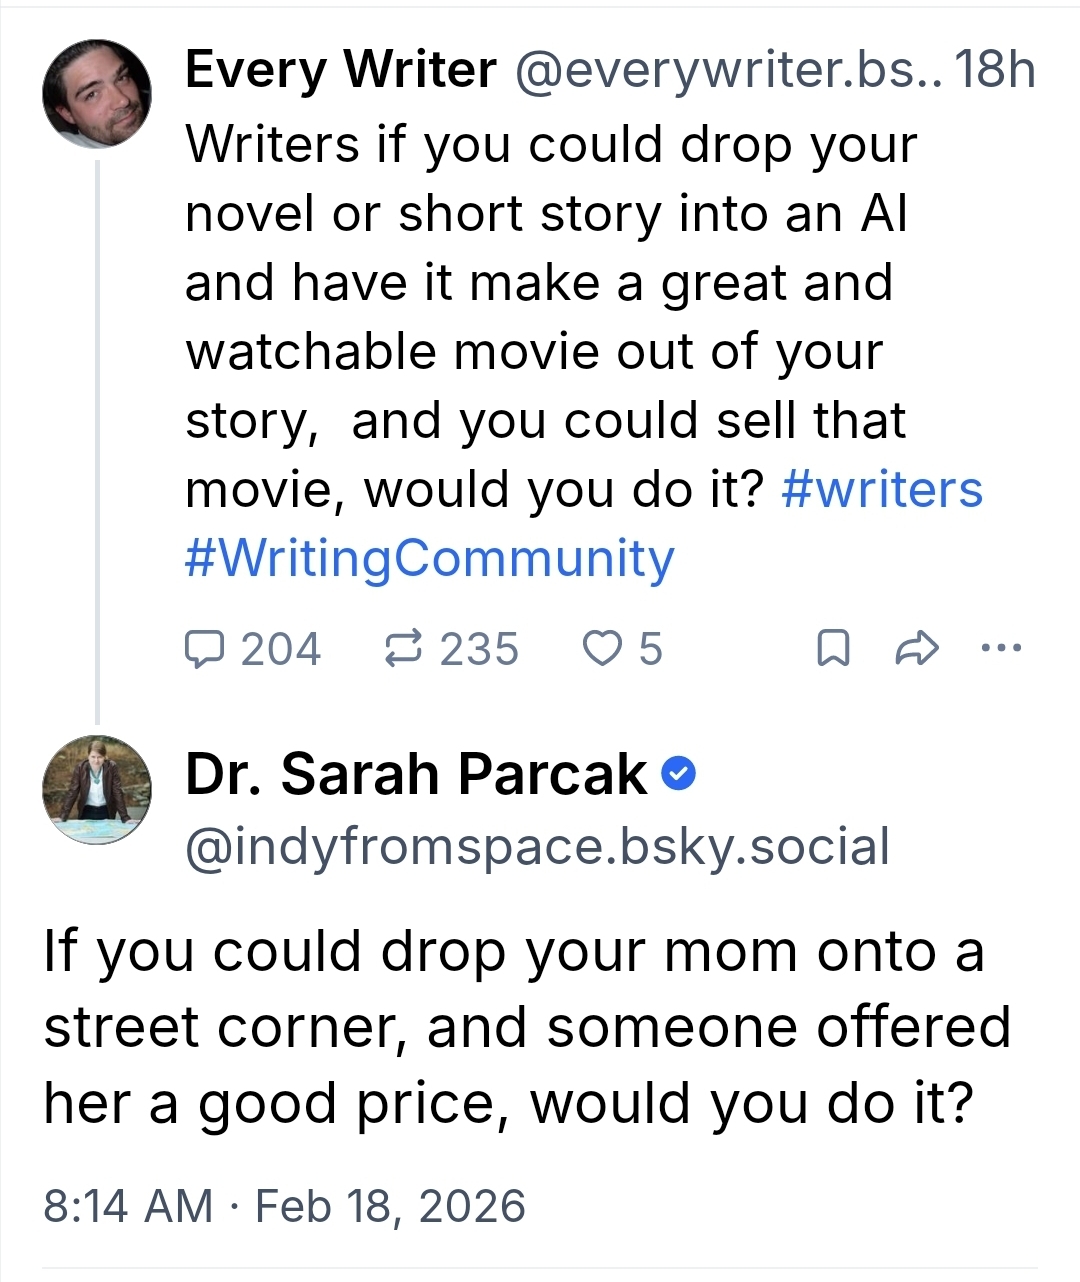
Task: Open the @everywriter.bs.. handle link
Action: pos(727,70)
